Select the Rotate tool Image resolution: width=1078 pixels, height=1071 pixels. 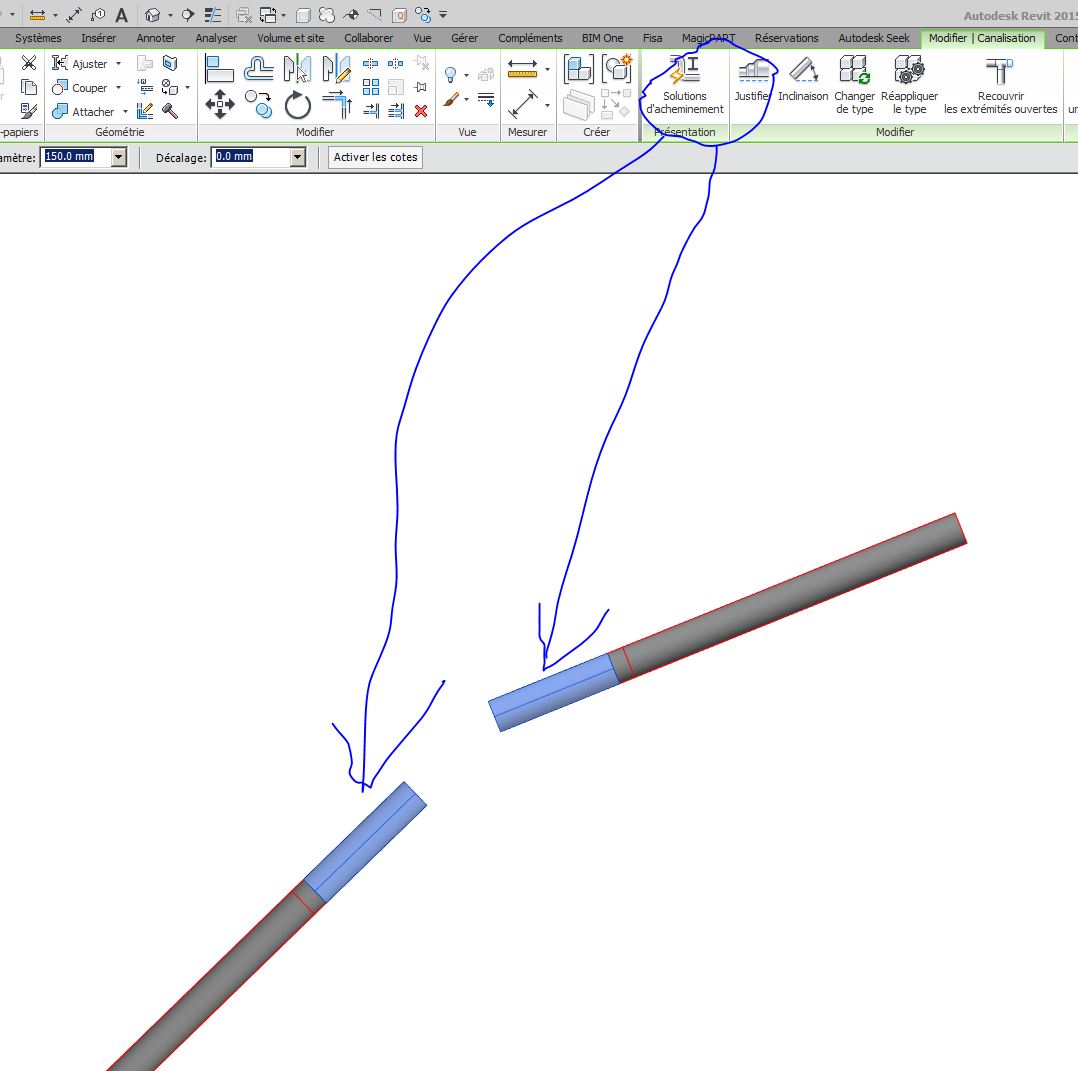coord(298,104)
